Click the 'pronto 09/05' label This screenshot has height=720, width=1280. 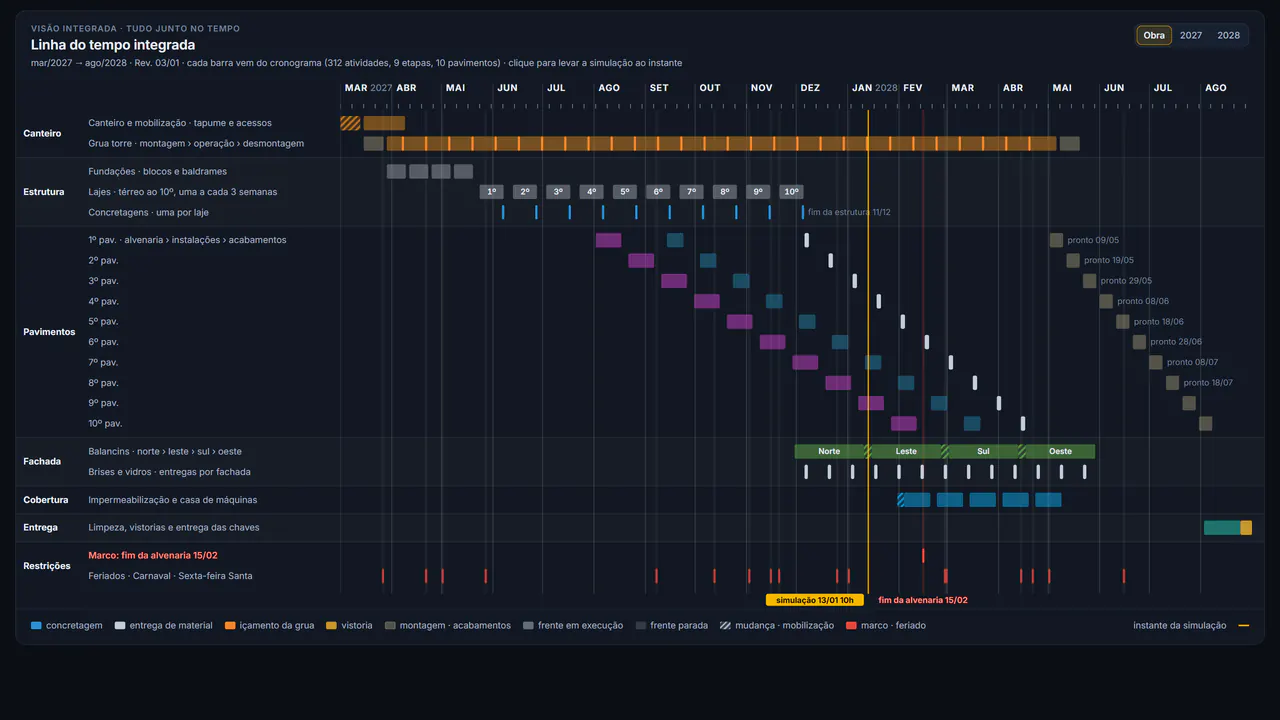(x=1093, y=240)
